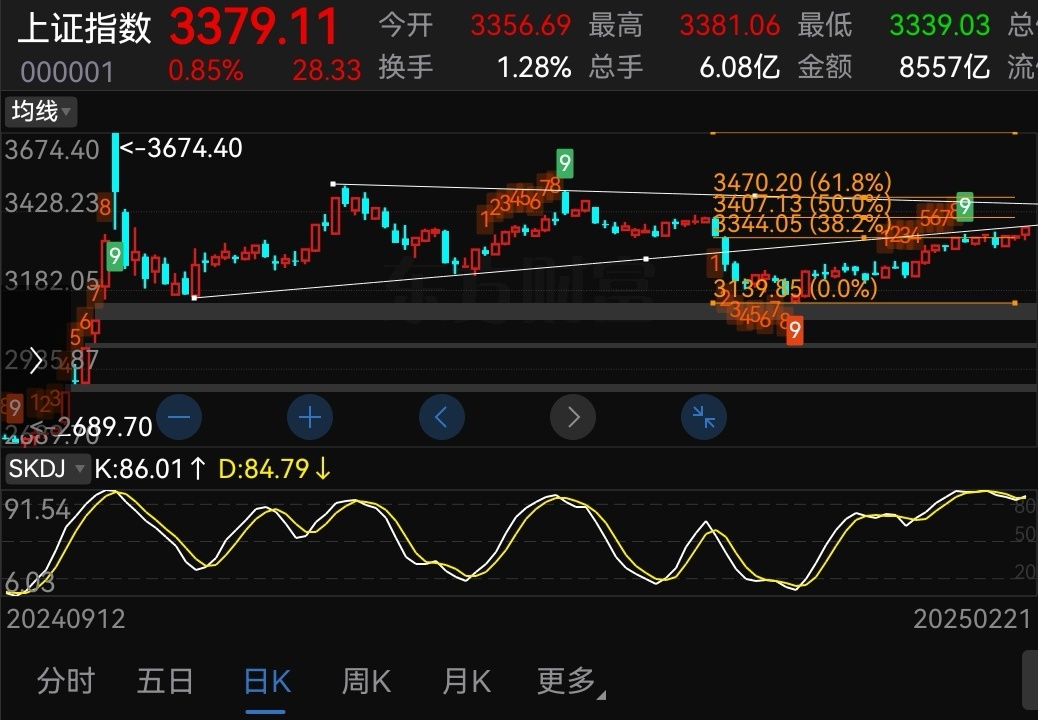1038x720 pixels.
Task: Switch to the 分时 tab
Action: 65,682
